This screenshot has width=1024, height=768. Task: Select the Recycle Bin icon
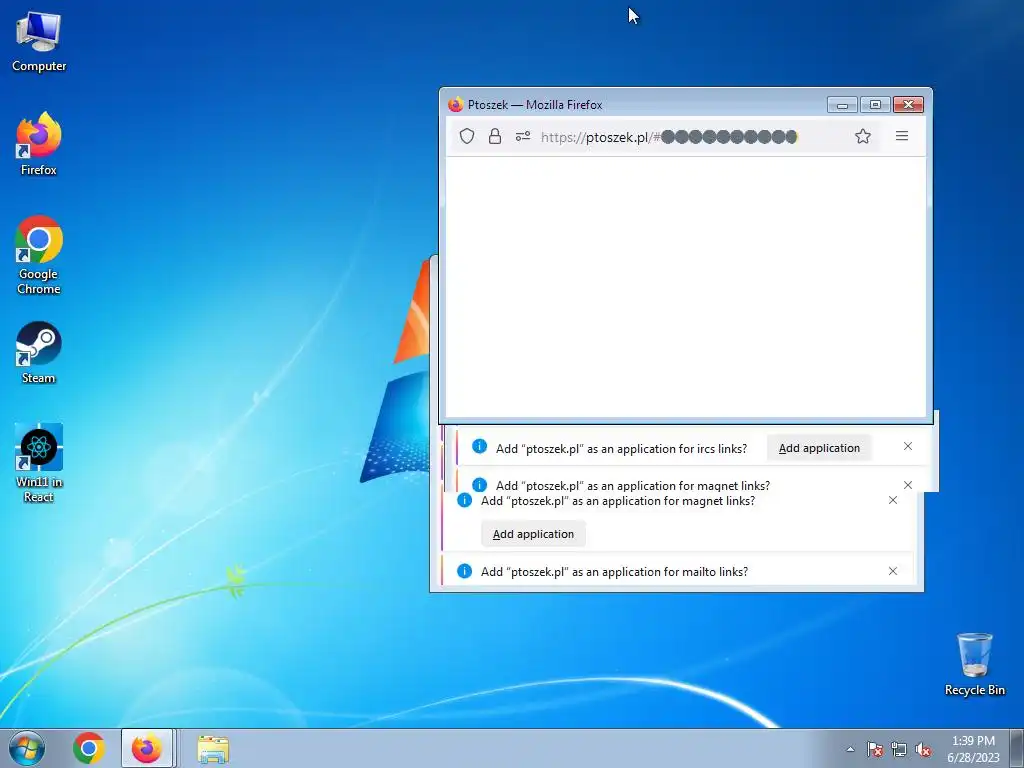tap(974, 664)
